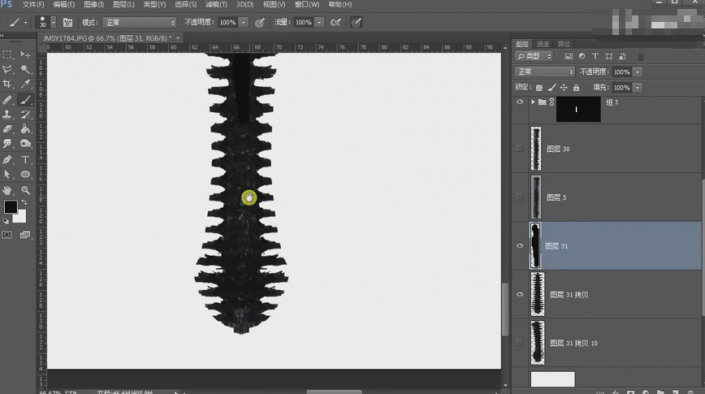Switch to the 路径 panel tab
Viewport: 705px width, 394px height.
click(x=564, y=44)
